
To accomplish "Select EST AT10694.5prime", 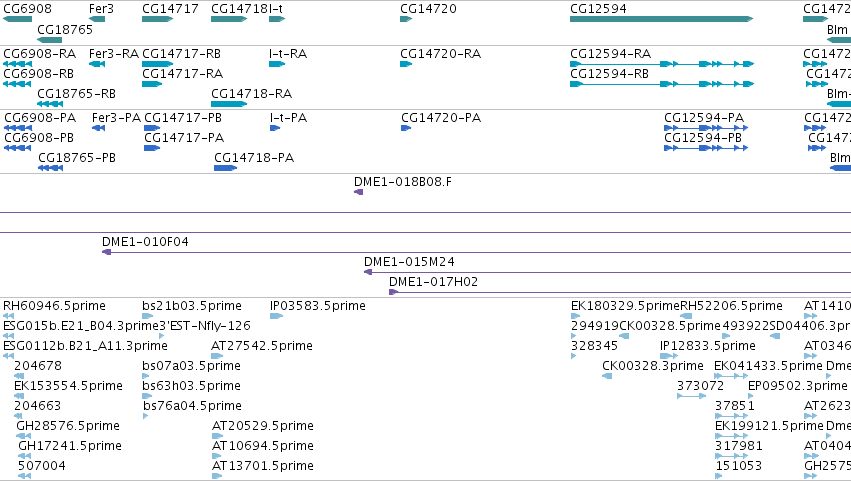I will point(263,447).
